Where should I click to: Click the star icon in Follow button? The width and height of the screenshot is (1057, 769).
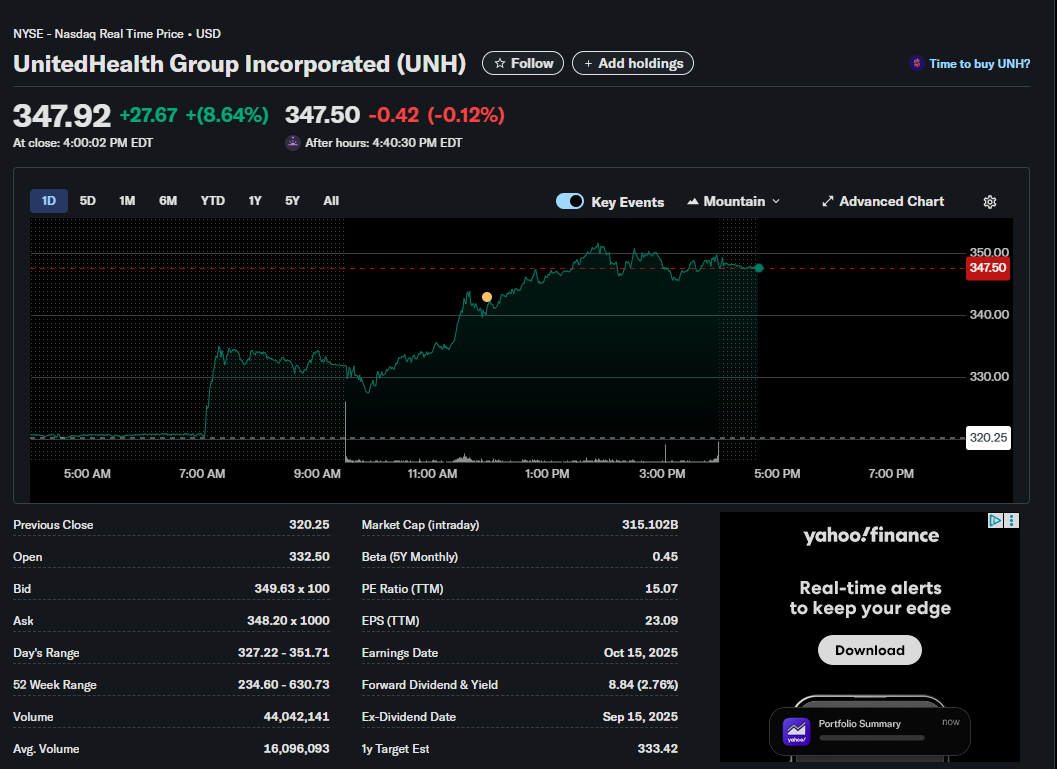[500, 63]
